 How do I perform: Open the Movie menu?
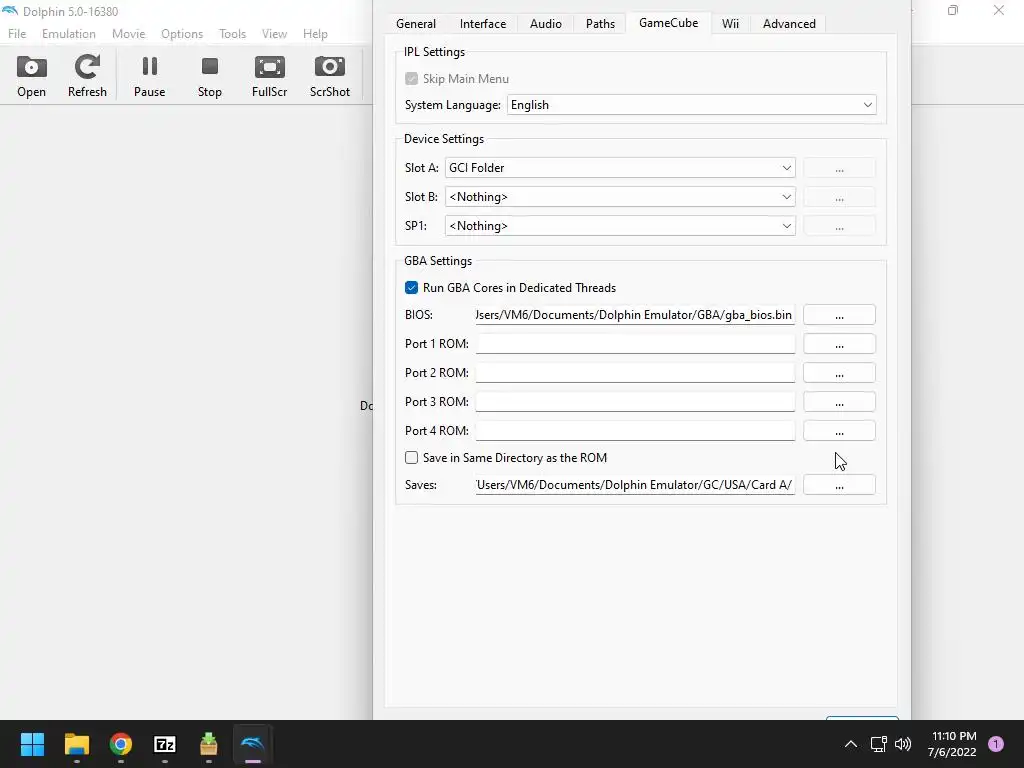(129, 34)
